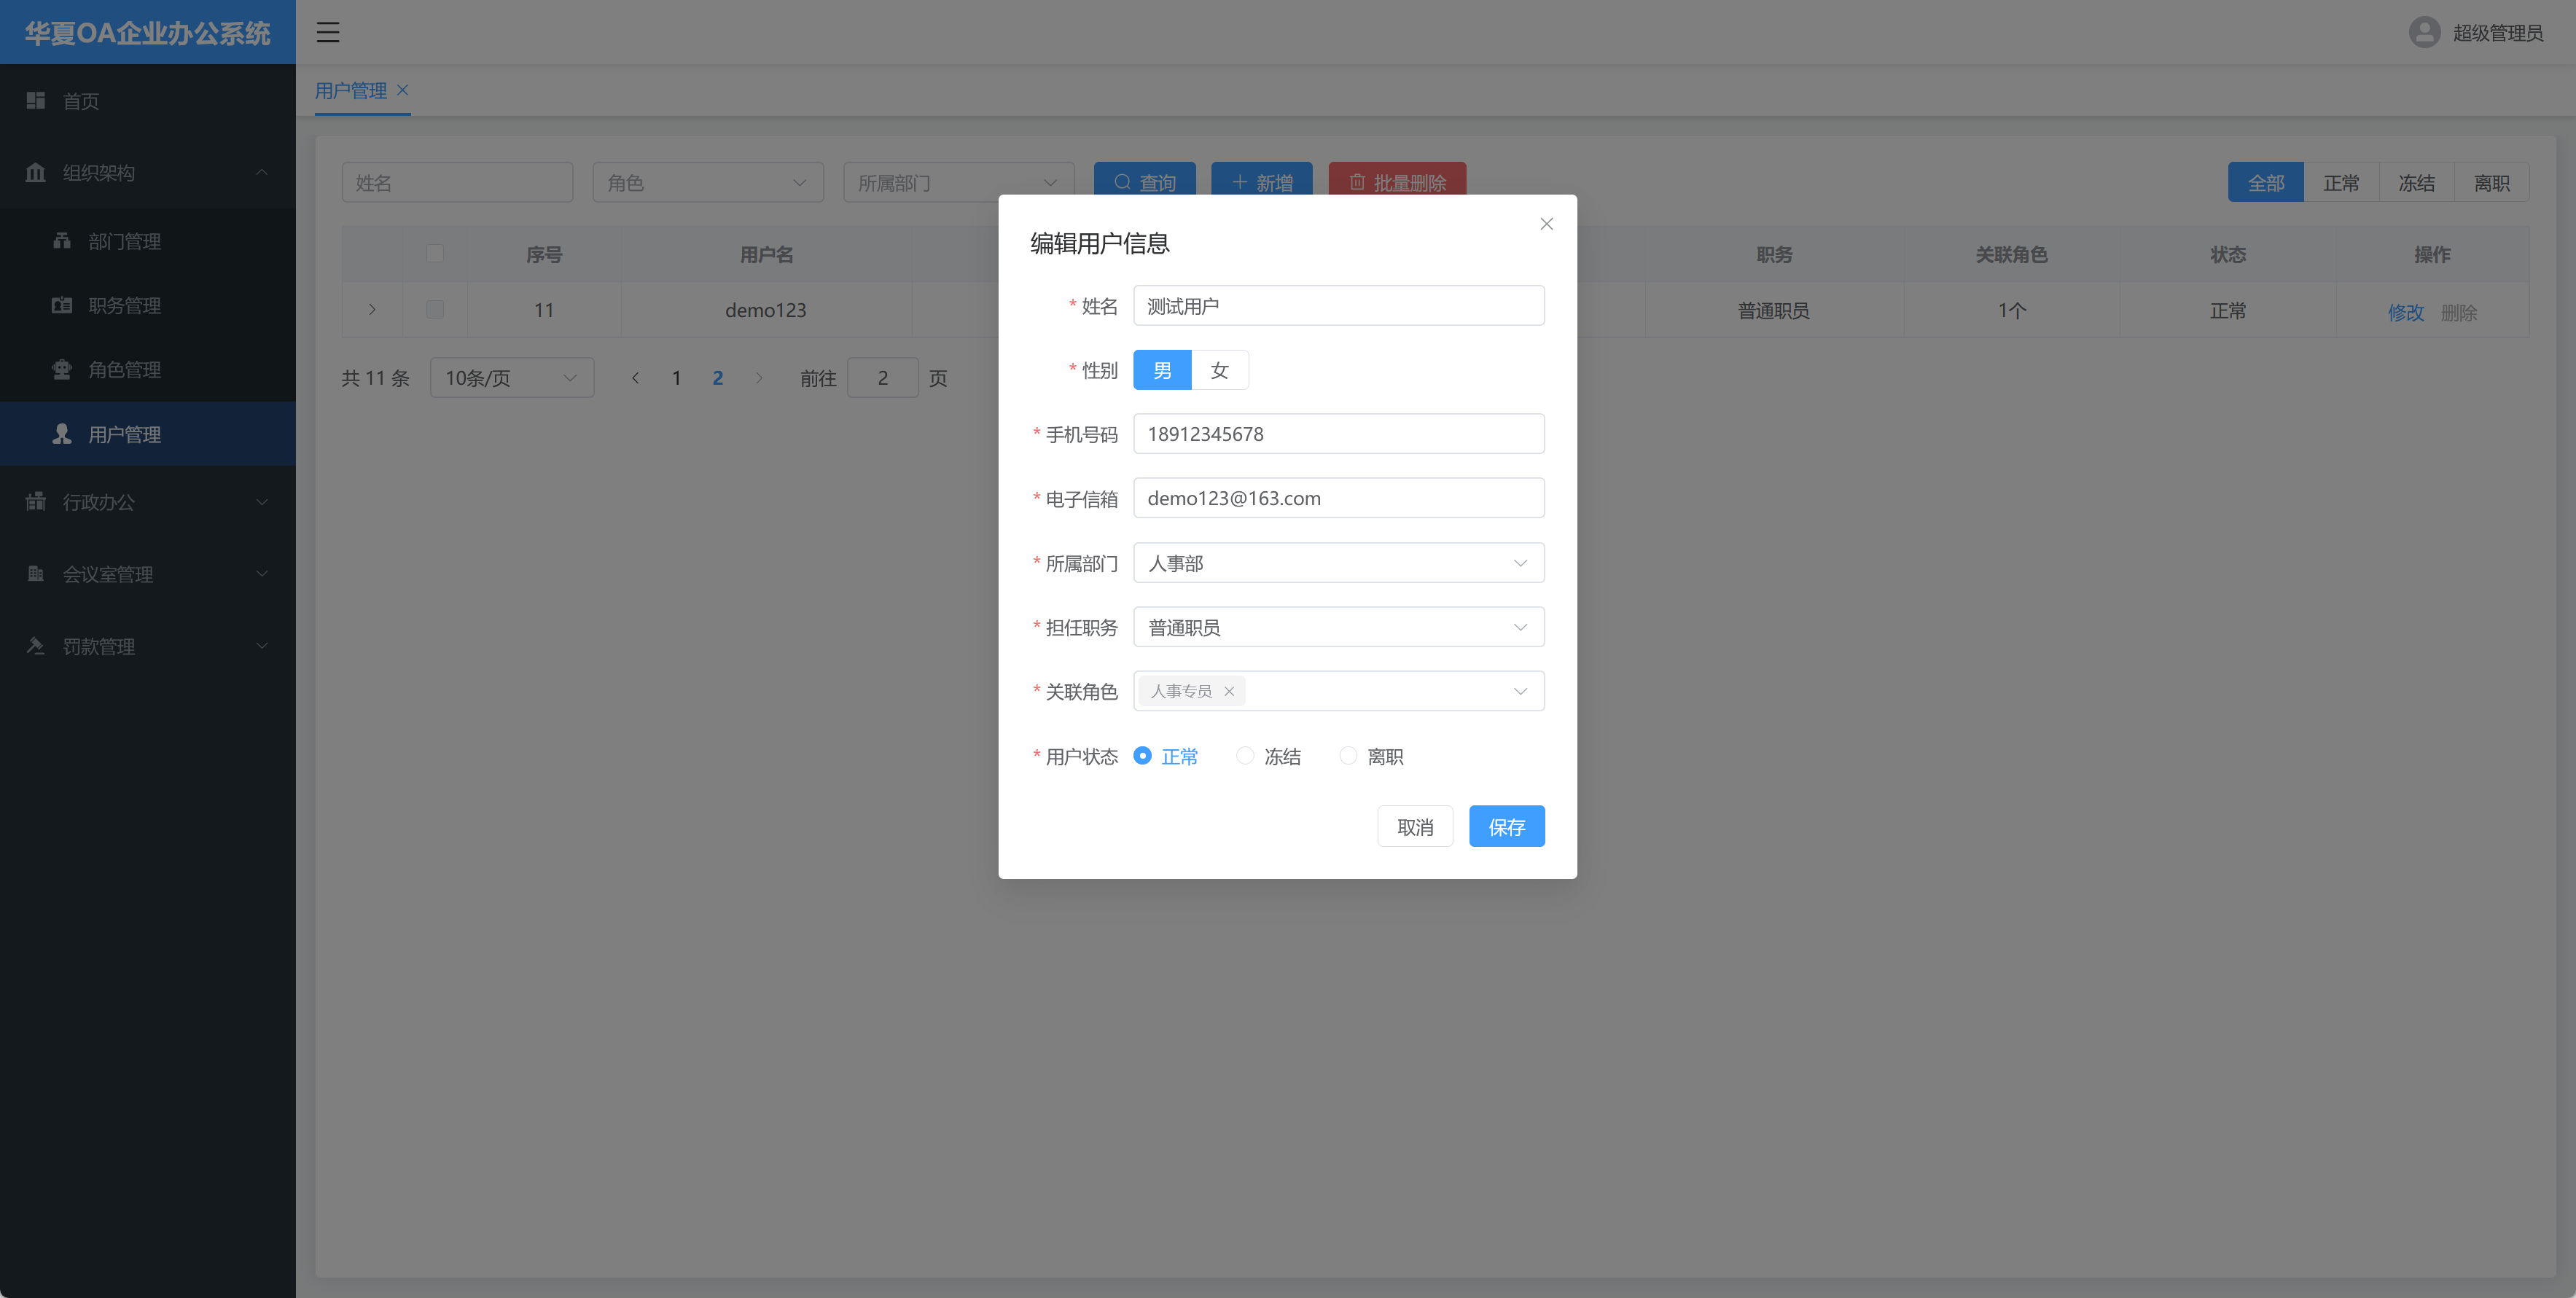Remove the 人事专员 role tag
Viewport: 2576px width, 1298px height.
click(1229, 691)
